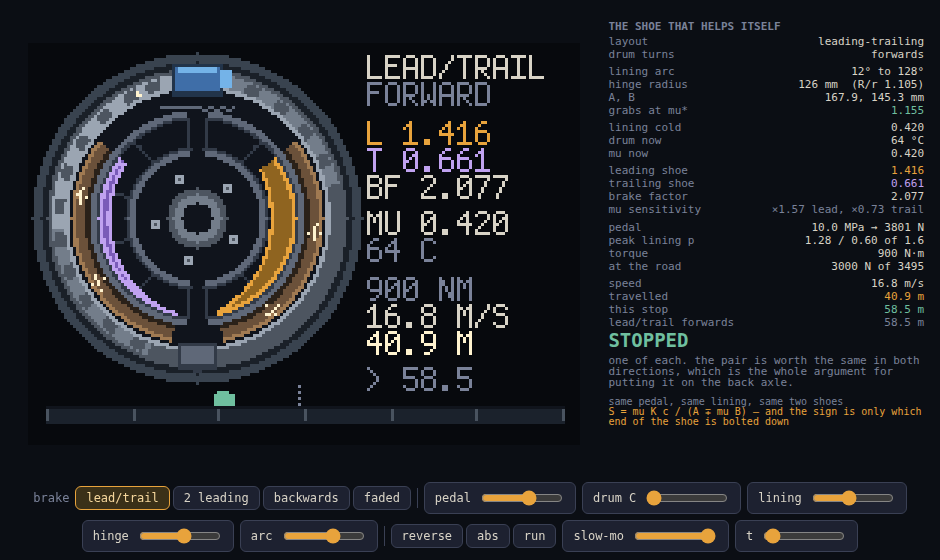Click the slow-mo slider knob
The height and width of the screenshot is (560, 940).
click(x=708, y=535)
